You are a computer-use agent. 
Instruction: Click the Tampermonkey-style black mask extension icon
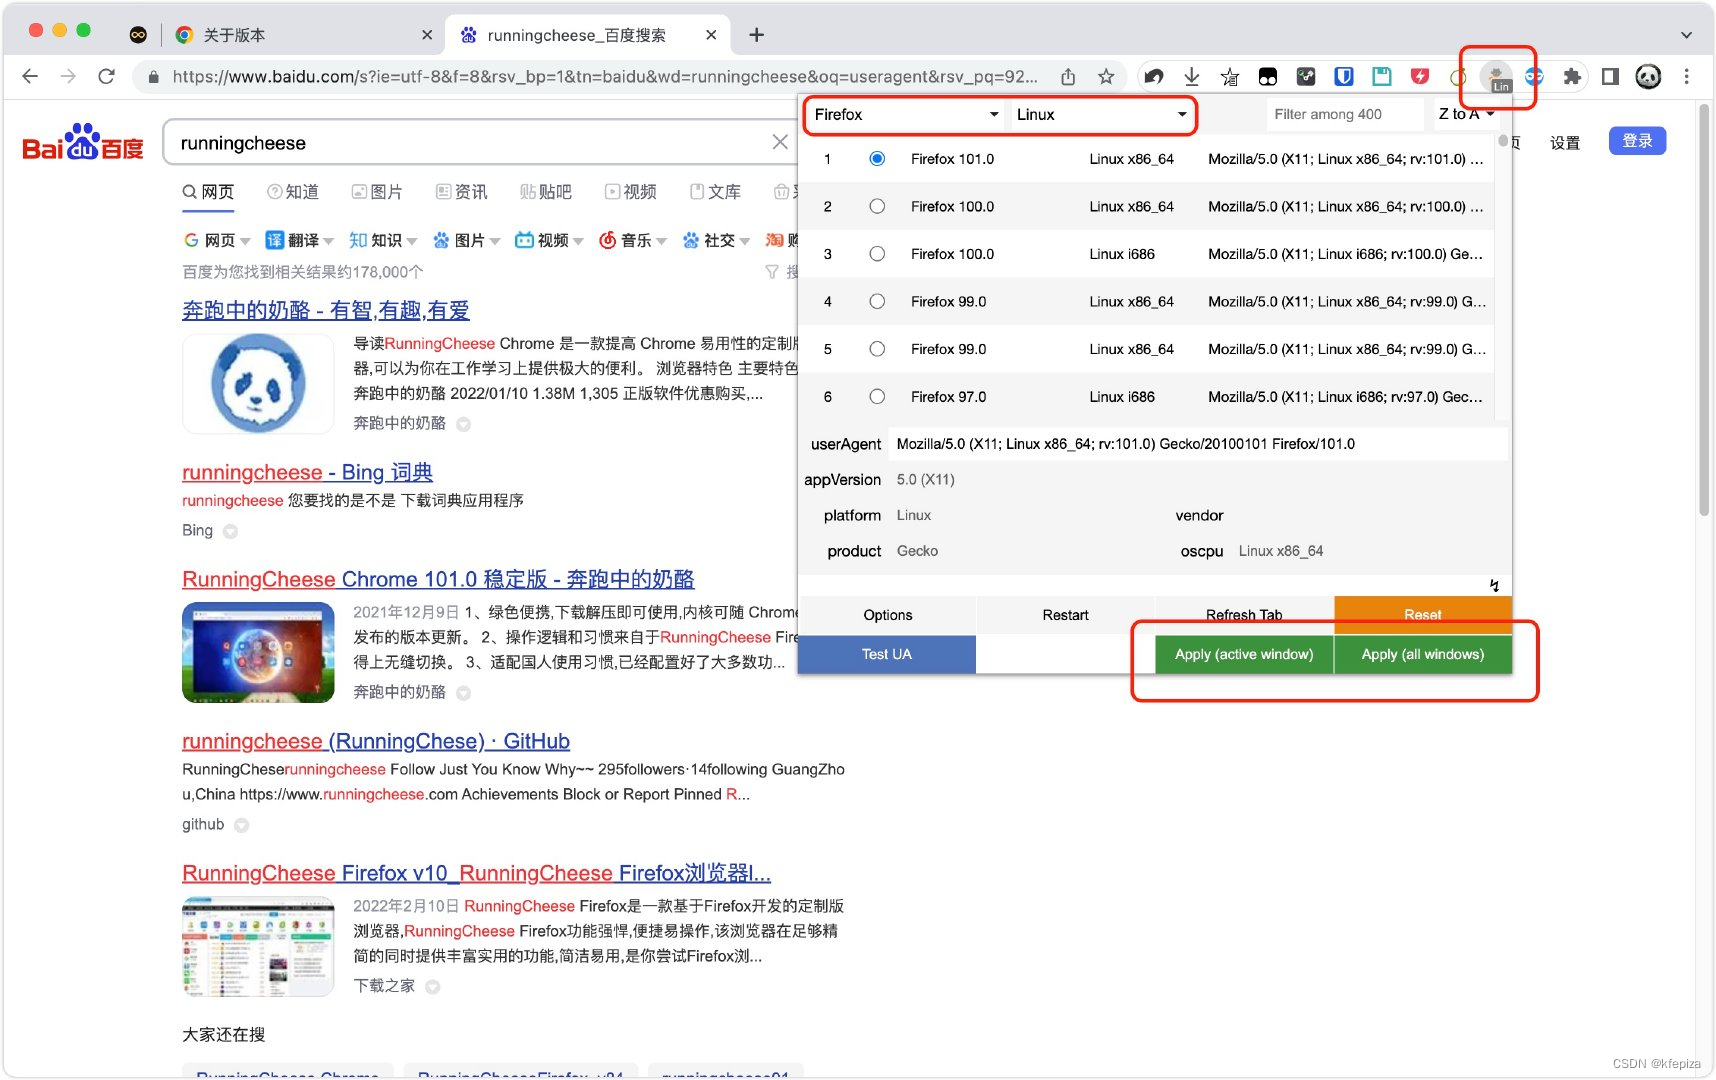tap(1268, 76)
